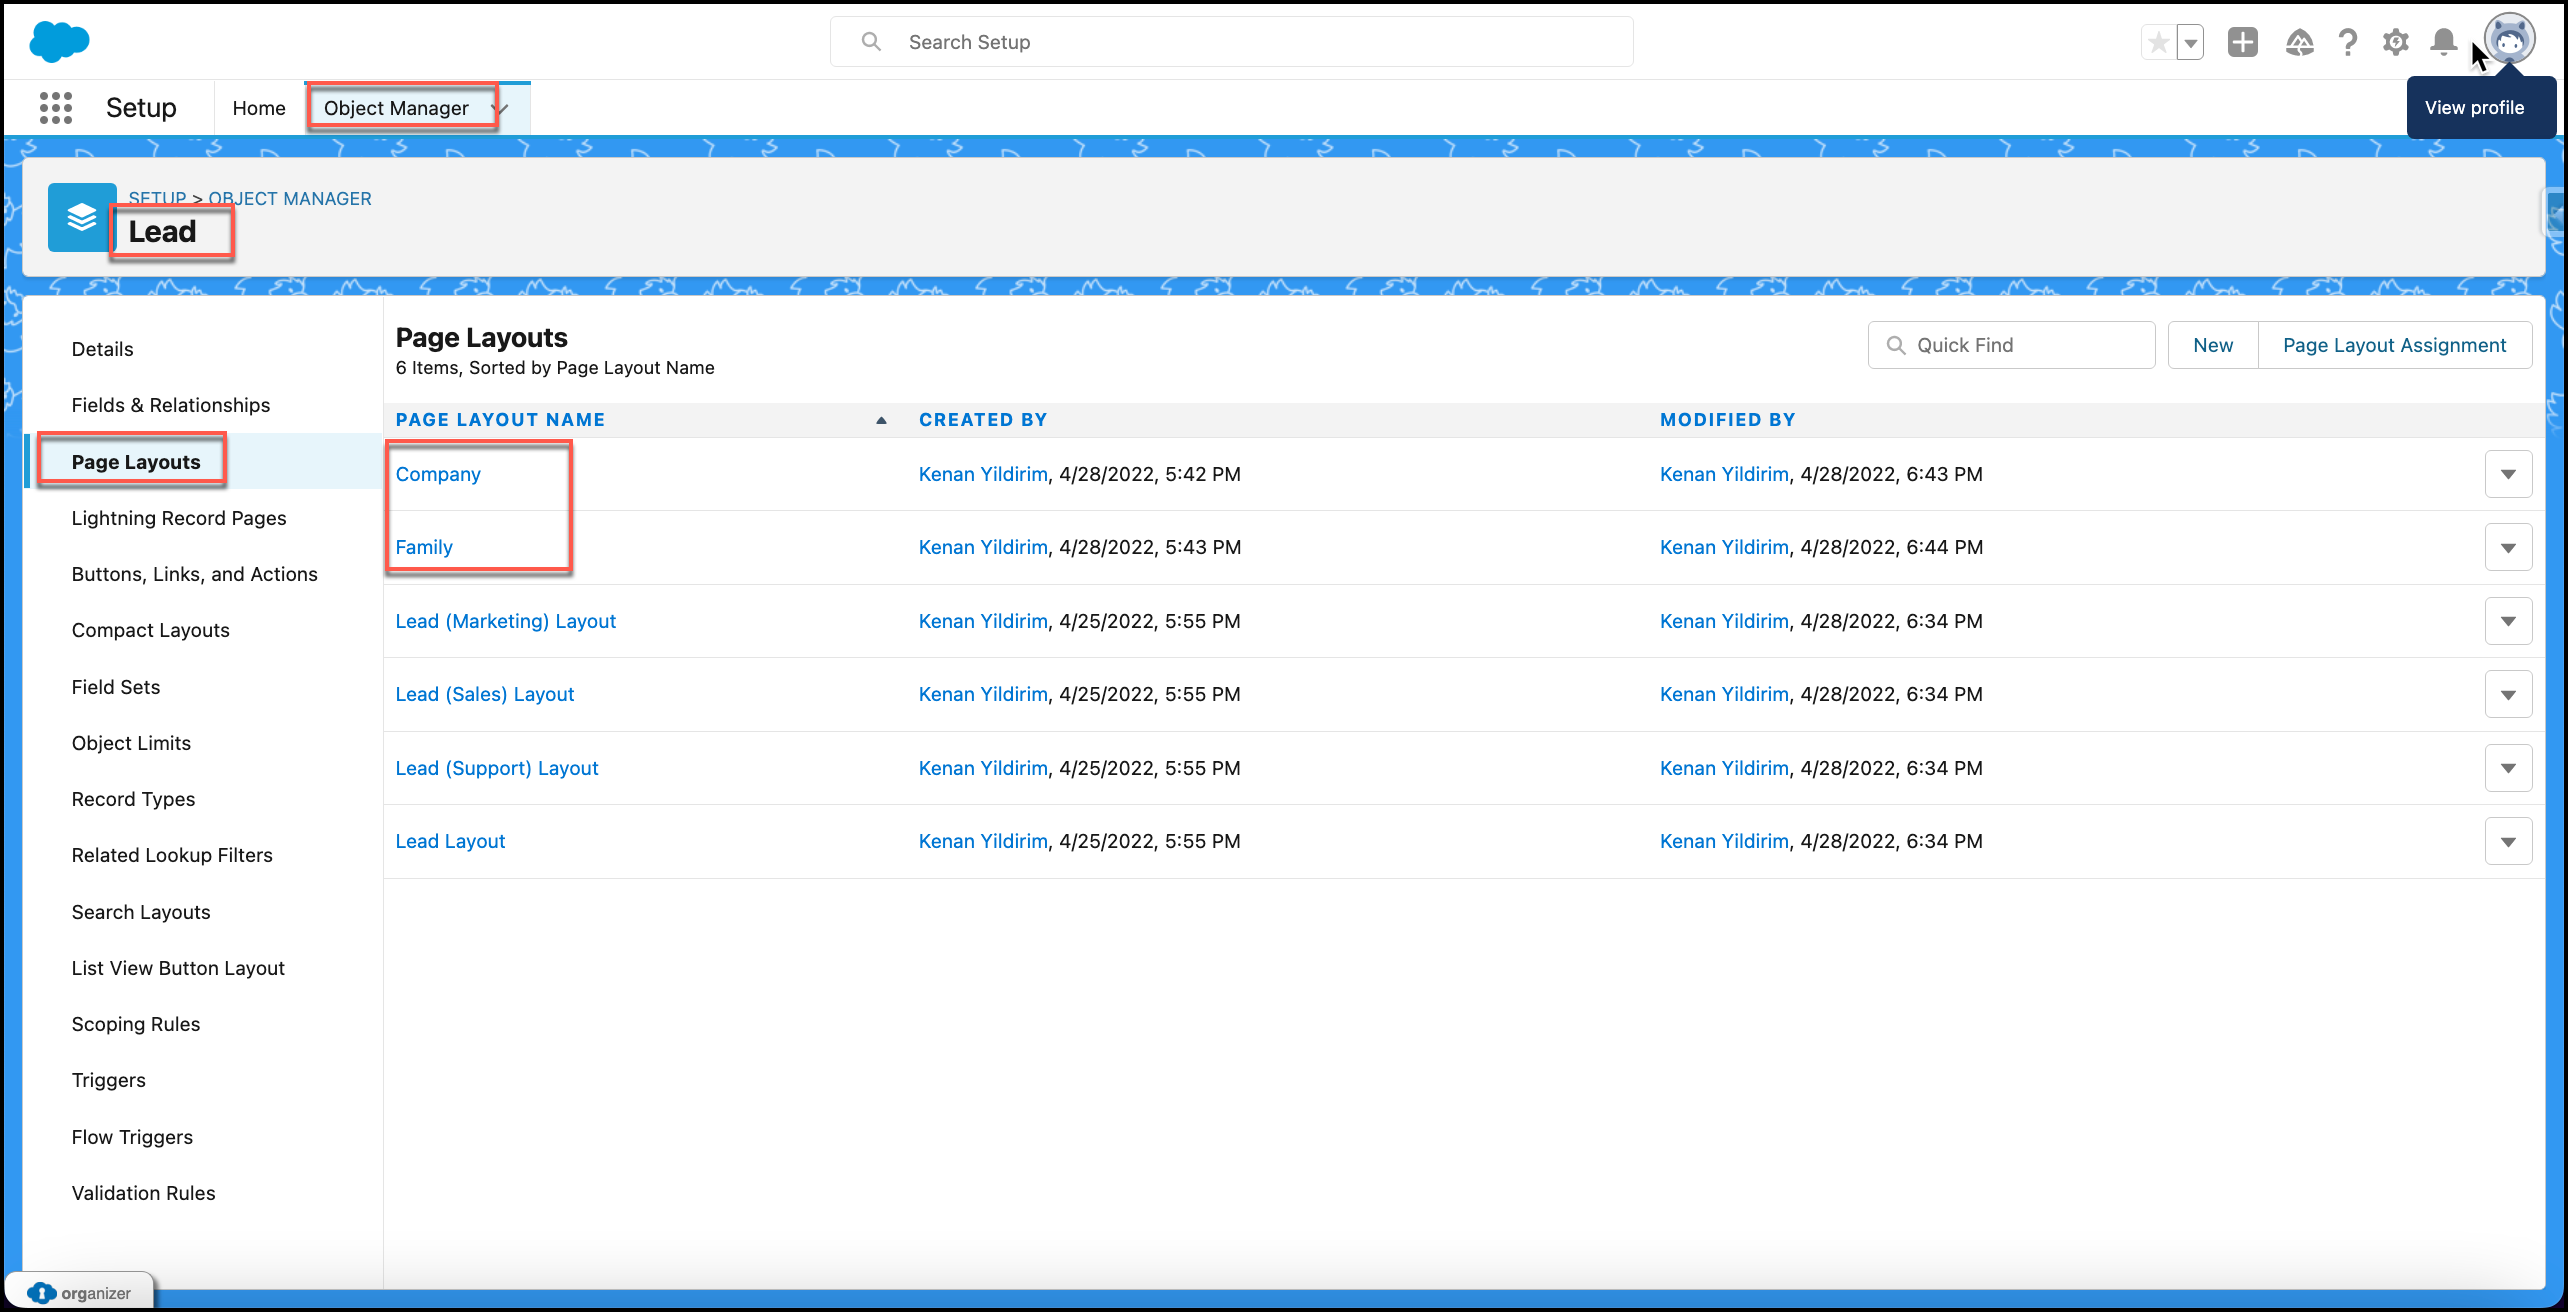Open the App Launcher grid icon
This screenshot has height=1312, width=2568.
(56, 108)
